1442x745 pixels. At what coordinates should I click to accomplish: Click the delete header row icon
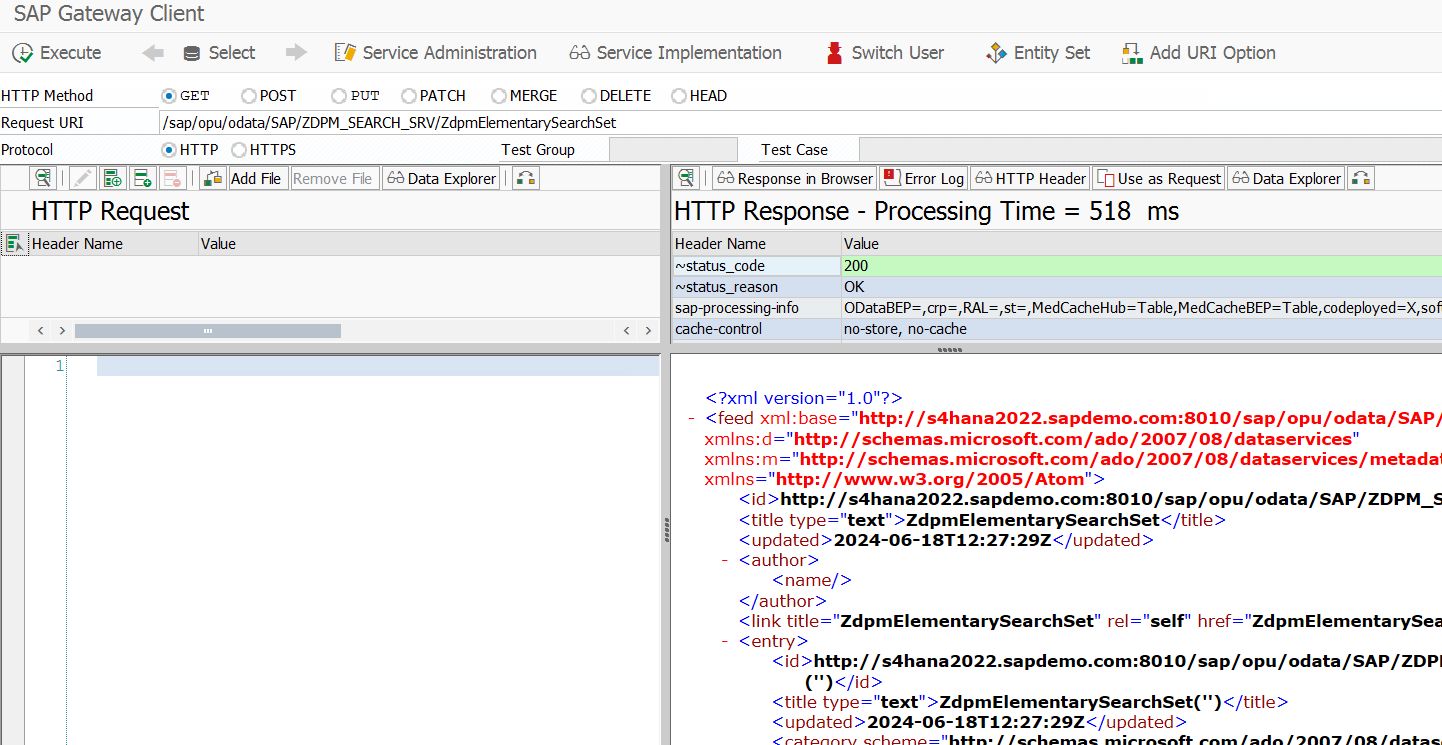(172, 178)
